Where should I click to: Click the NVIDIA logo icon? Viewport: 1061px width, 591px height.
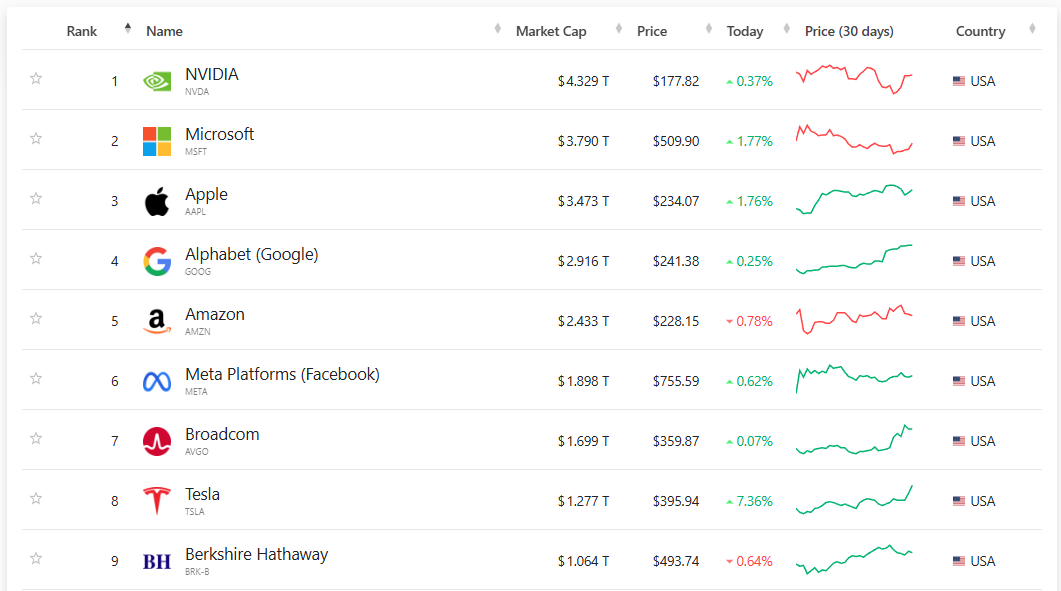tap(157, 81)
